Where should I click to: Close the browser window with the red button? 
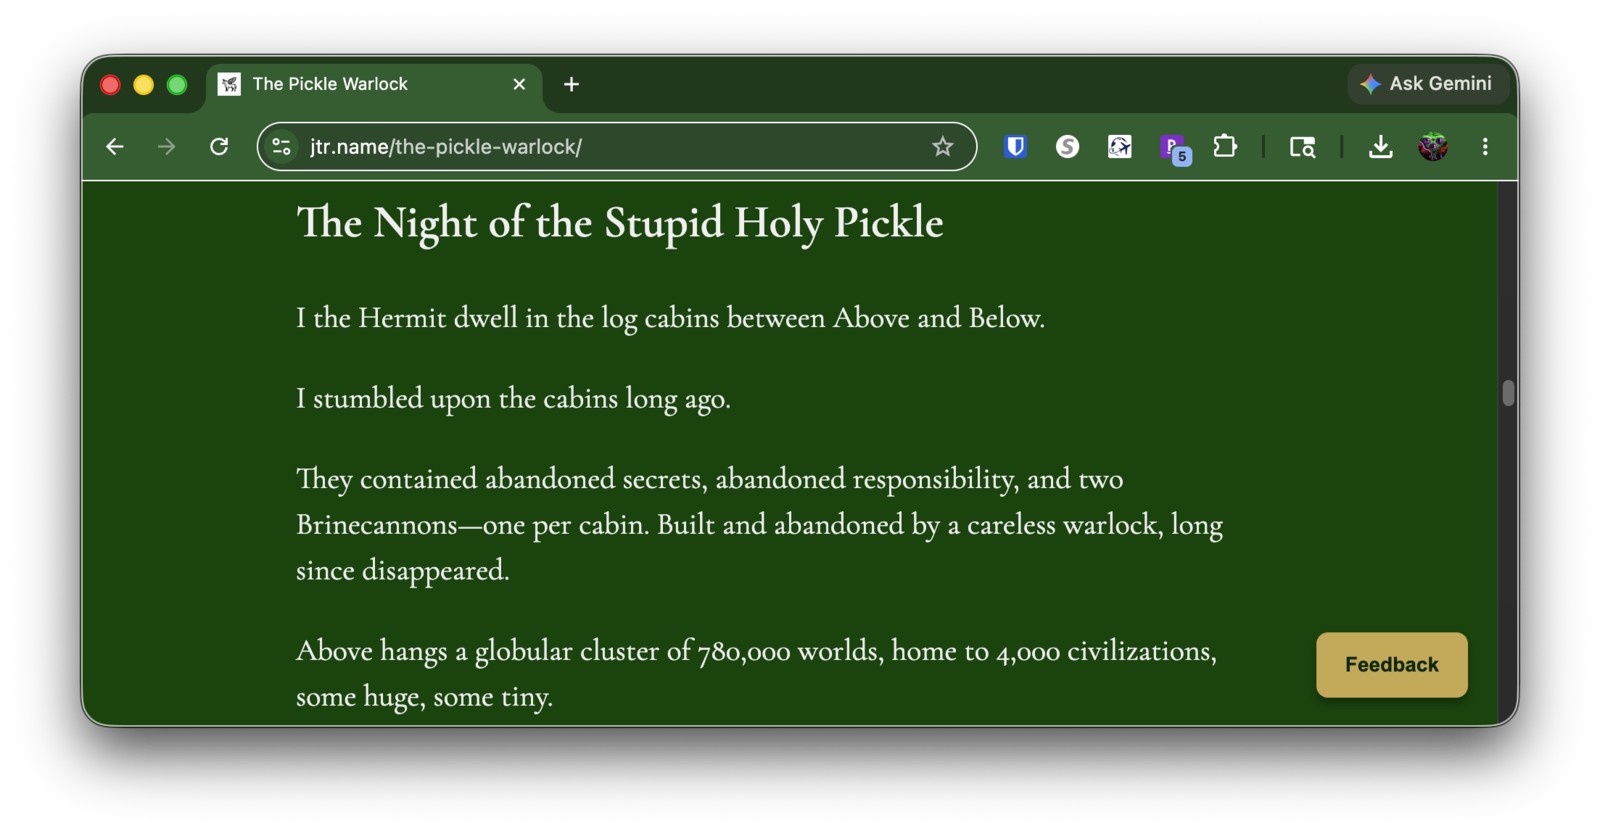(x=110, y=85)
